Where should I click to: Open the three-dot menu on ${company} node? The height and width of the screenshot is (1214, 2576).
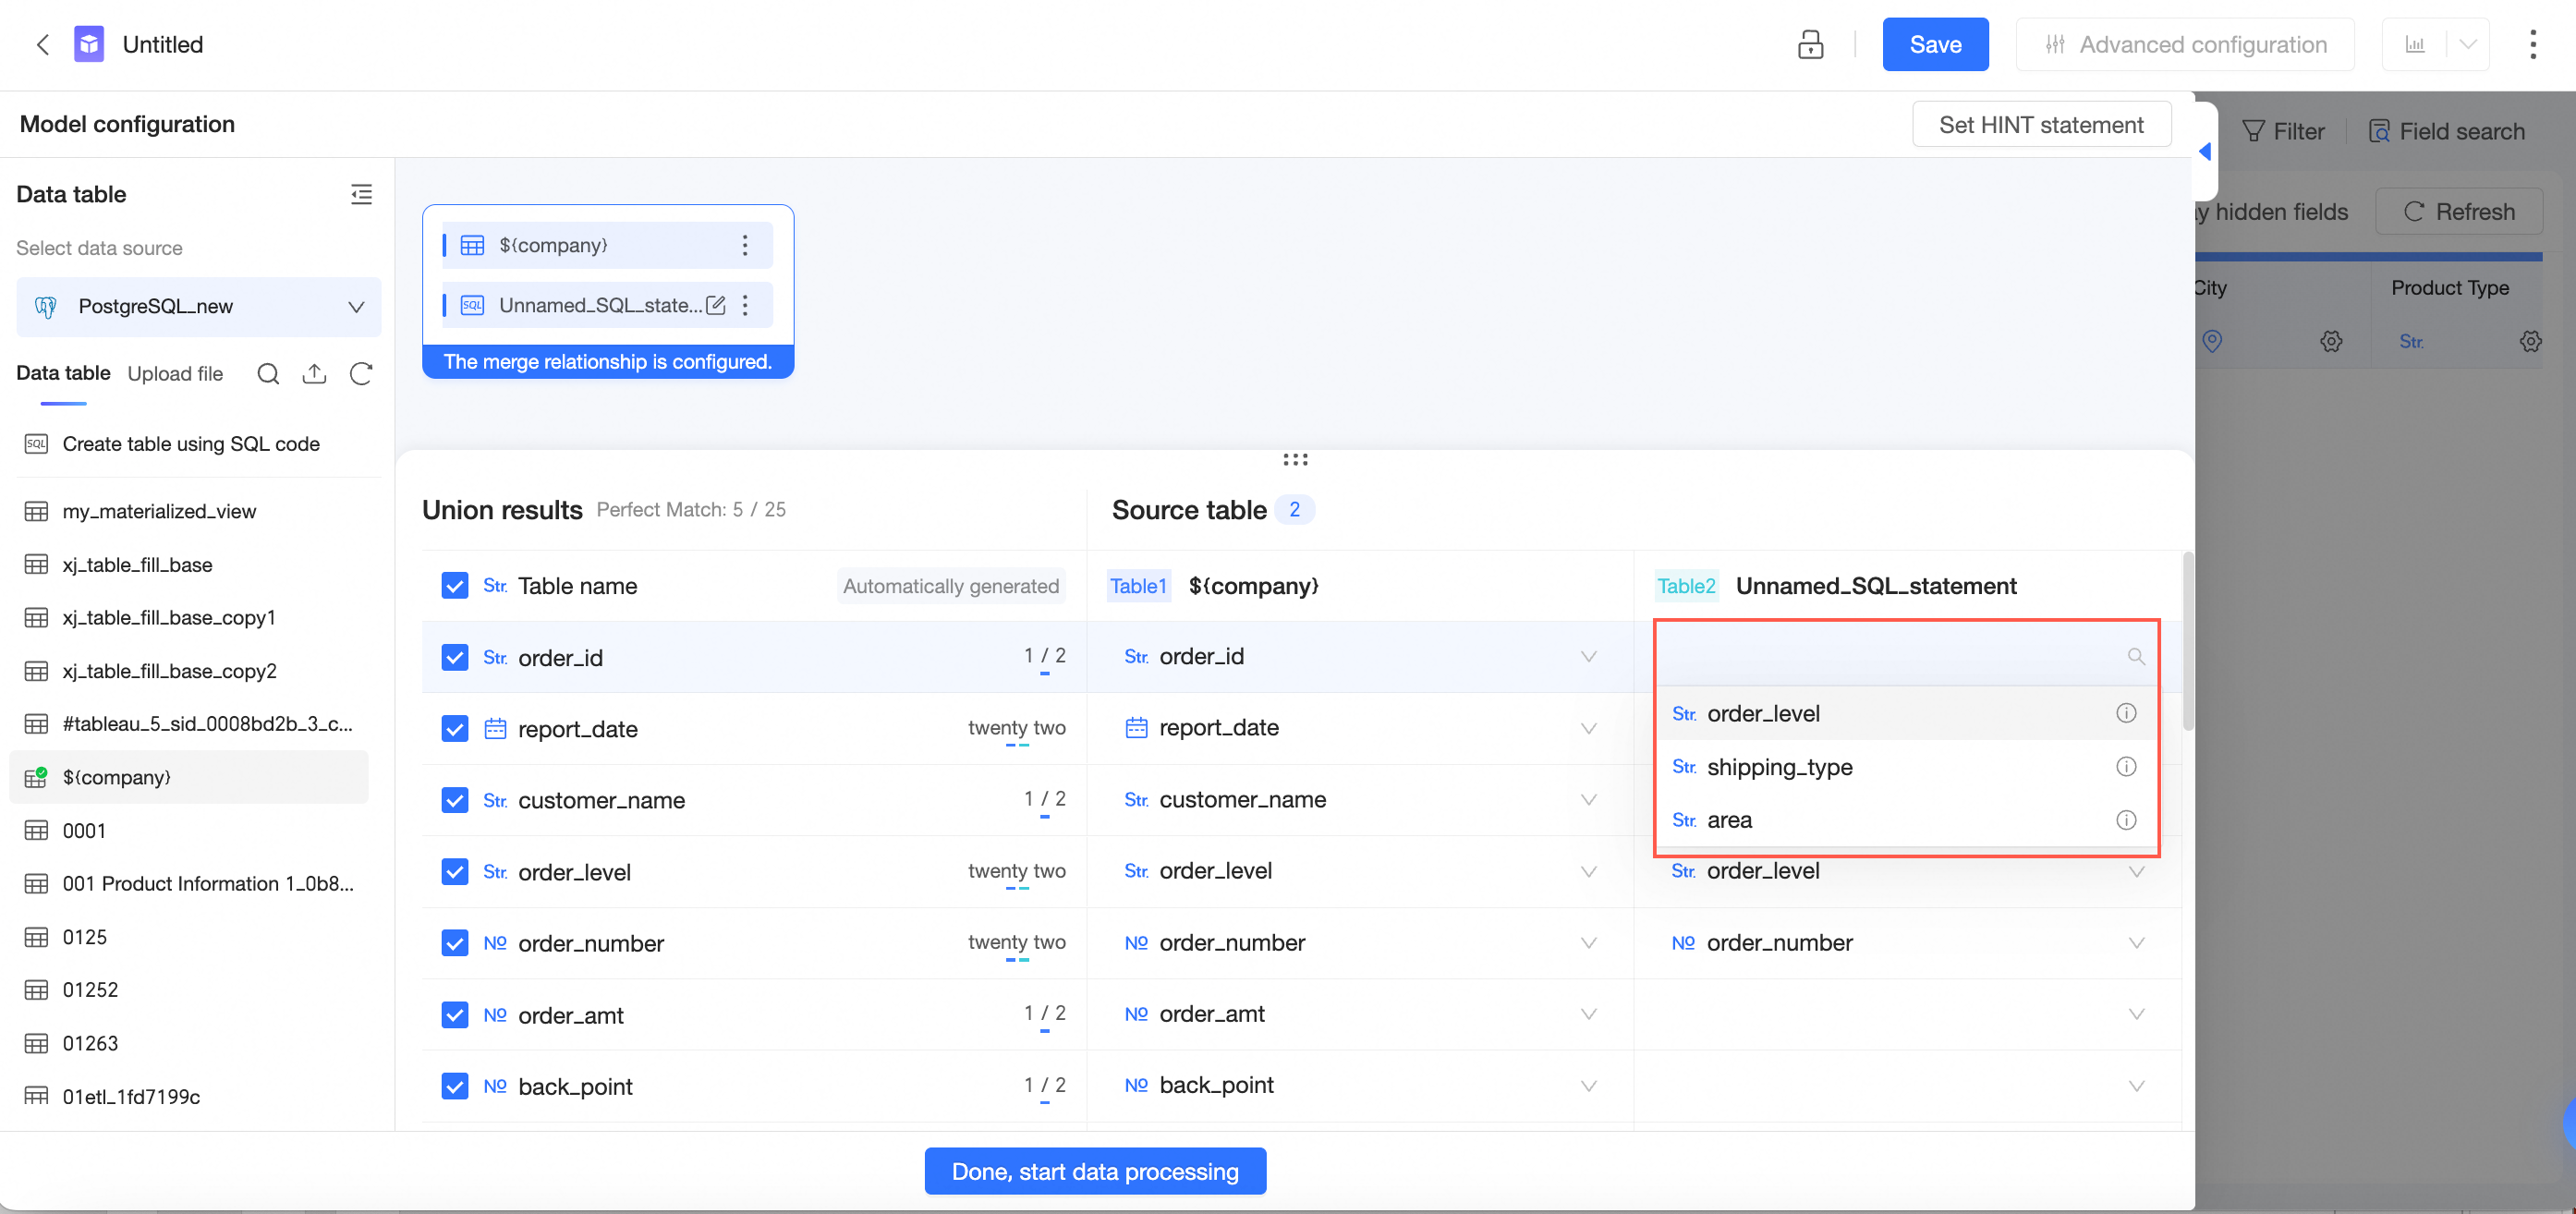745,245
